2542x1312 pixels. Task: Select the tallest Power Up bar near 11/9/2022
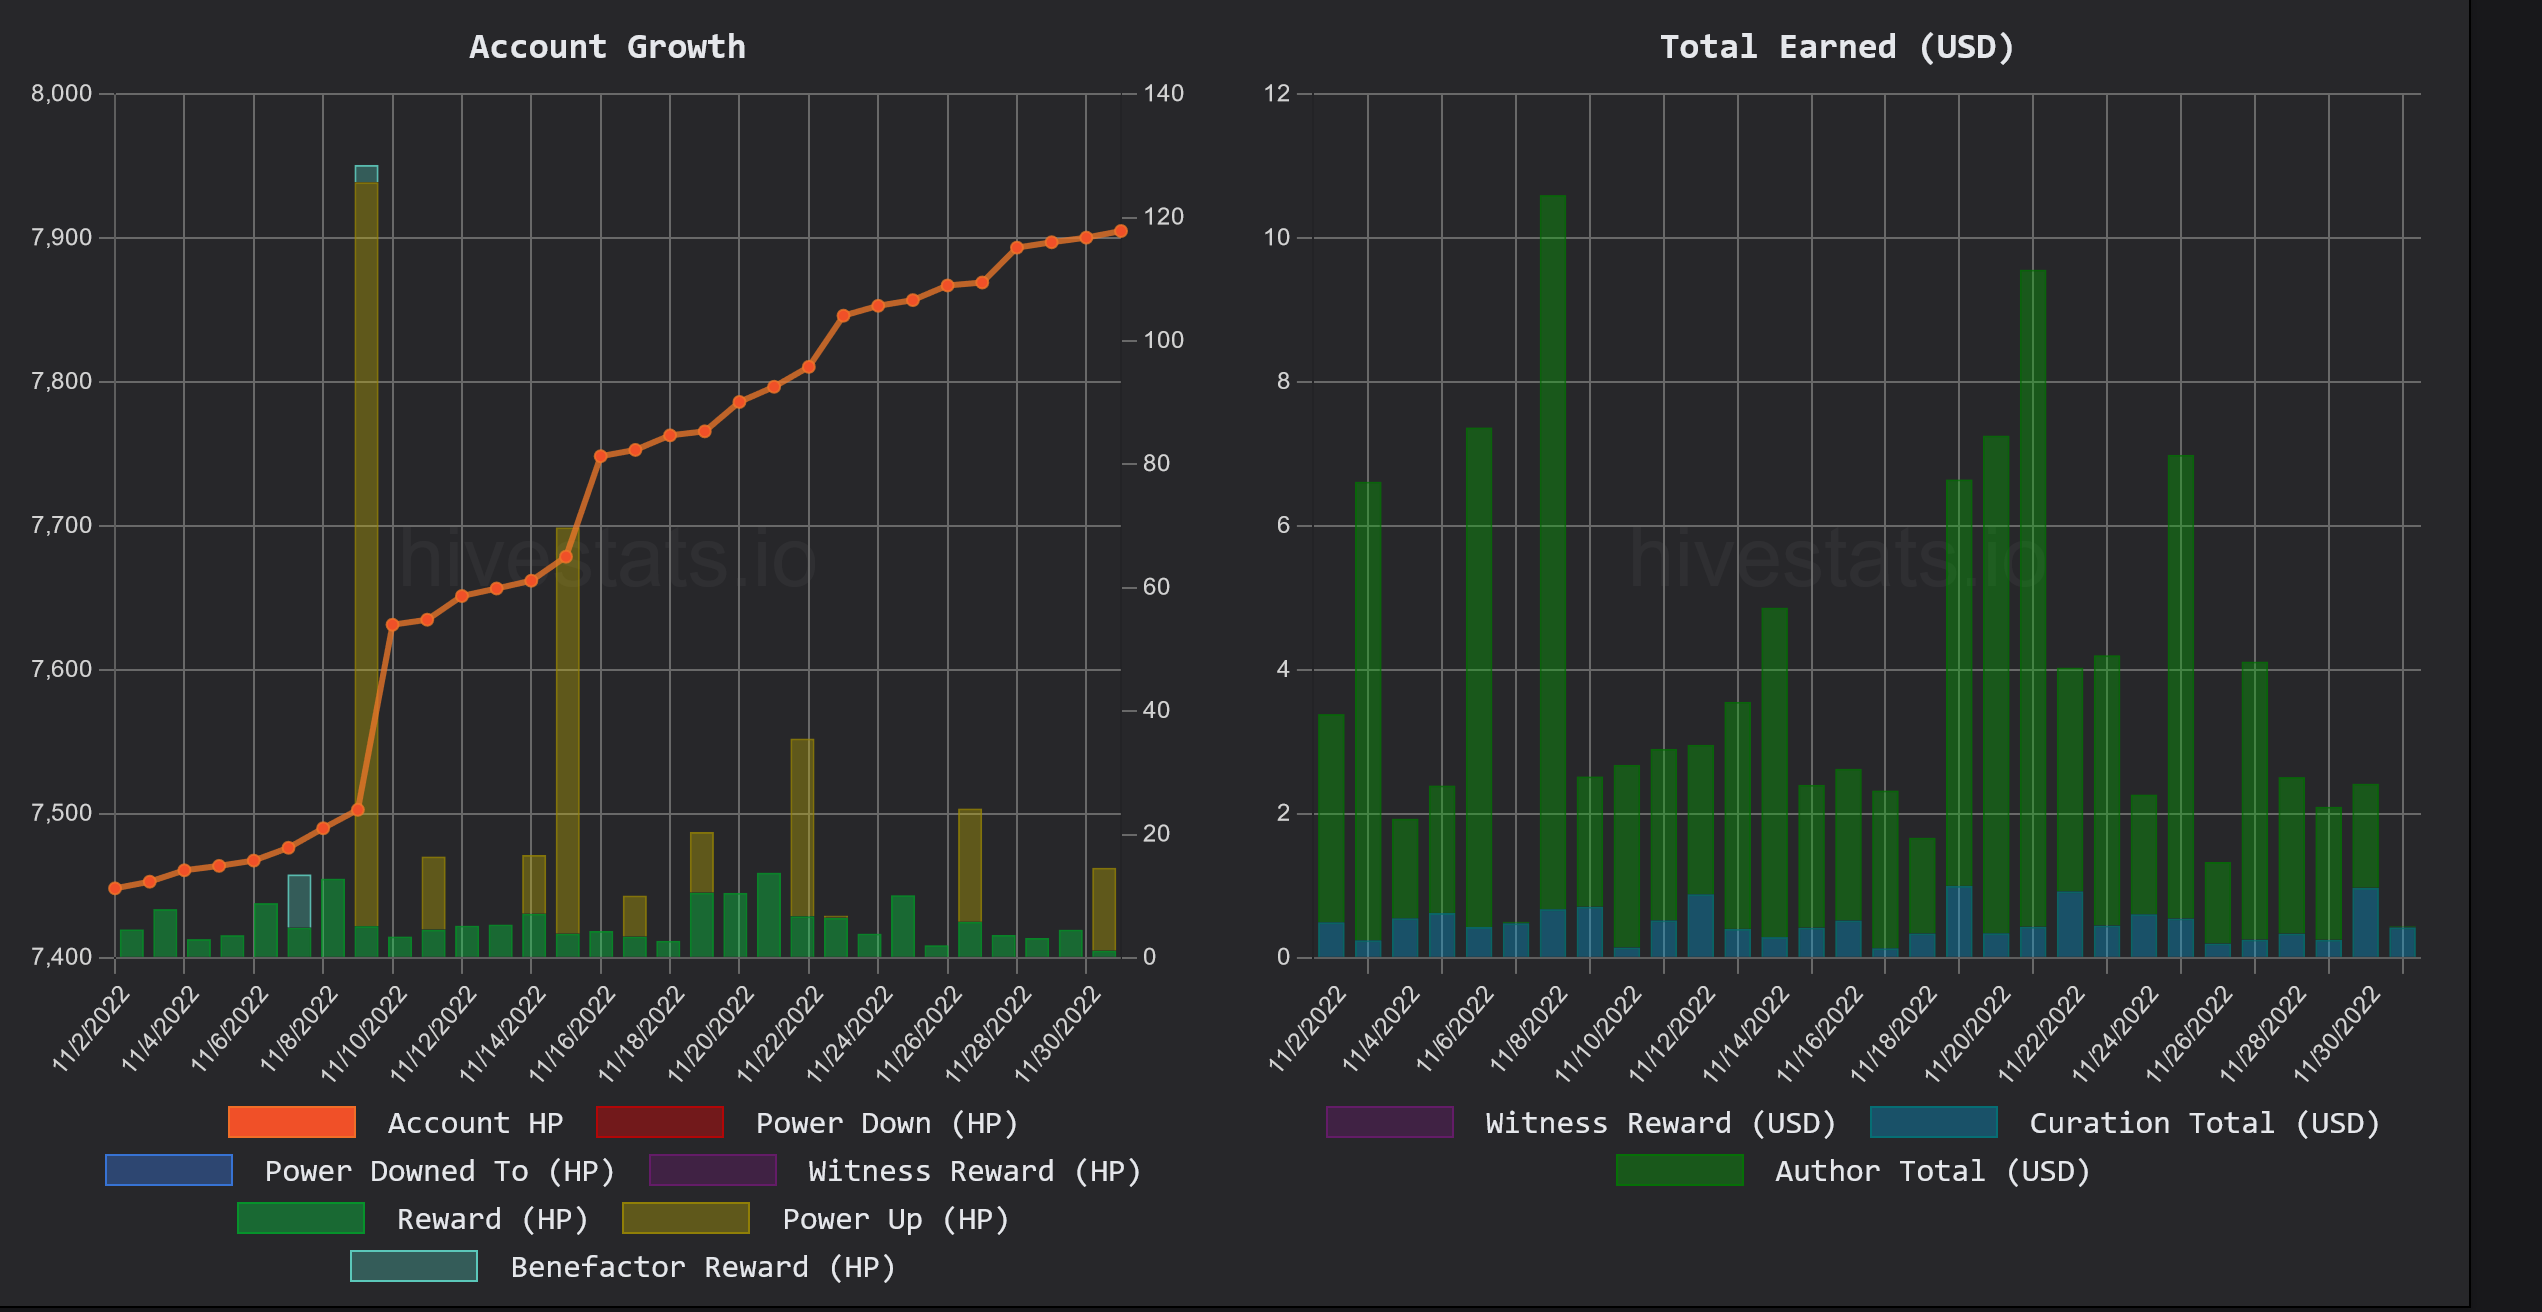[x=367, y=554]
